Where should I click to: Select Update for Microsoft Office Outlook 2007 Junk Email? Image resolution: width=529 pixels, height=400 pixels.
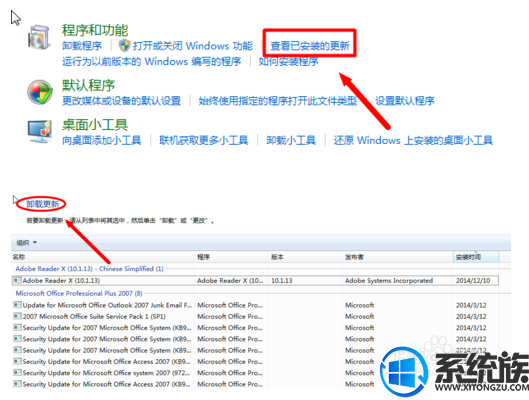tap(255, 305)
